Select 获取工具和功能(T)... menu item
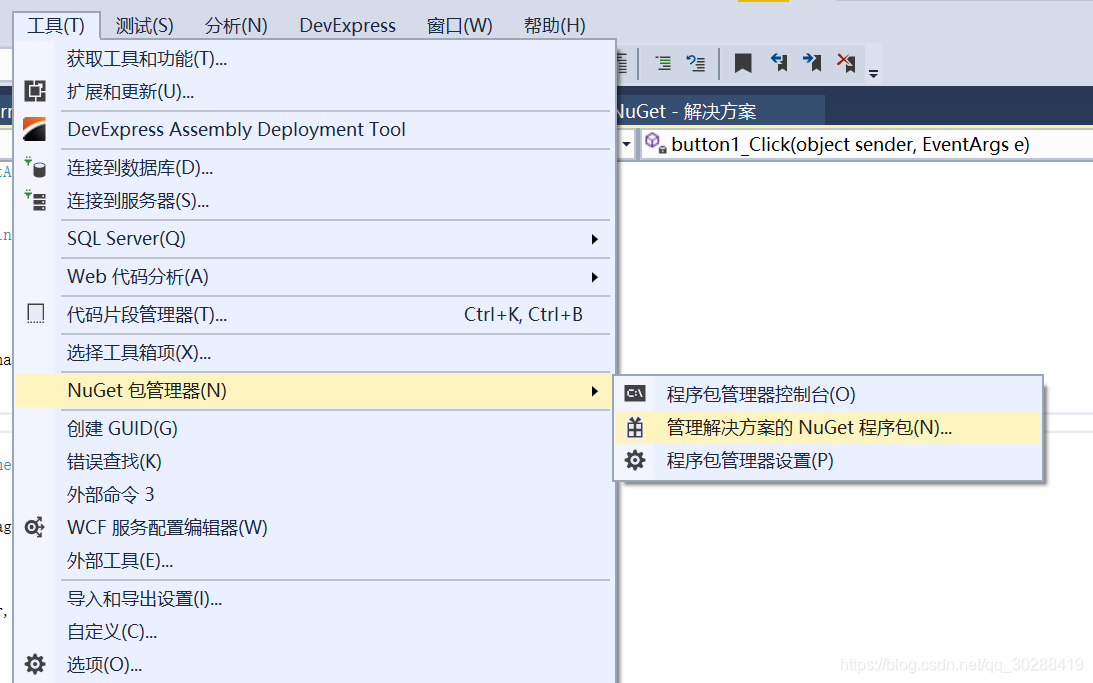Viewport: 1093px width, 683px height. [314, 59]
